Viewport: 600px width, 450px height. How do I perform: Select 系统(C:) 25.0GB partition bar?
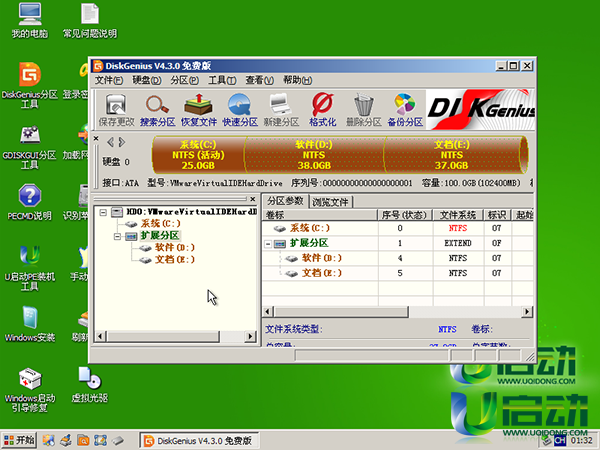click(198, 155)
